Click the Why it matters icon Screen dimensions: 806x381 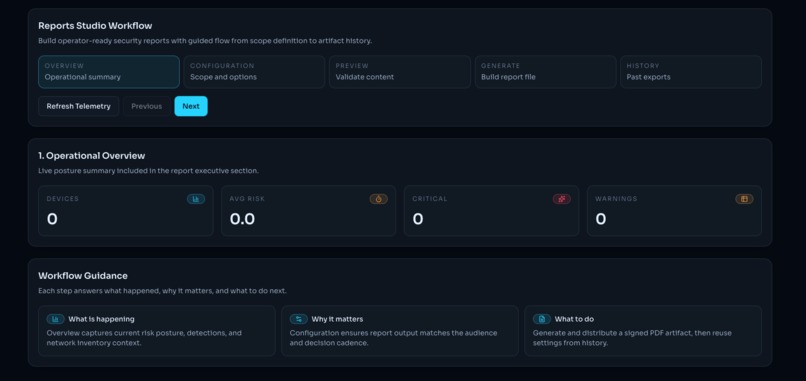tap(299, 319)
